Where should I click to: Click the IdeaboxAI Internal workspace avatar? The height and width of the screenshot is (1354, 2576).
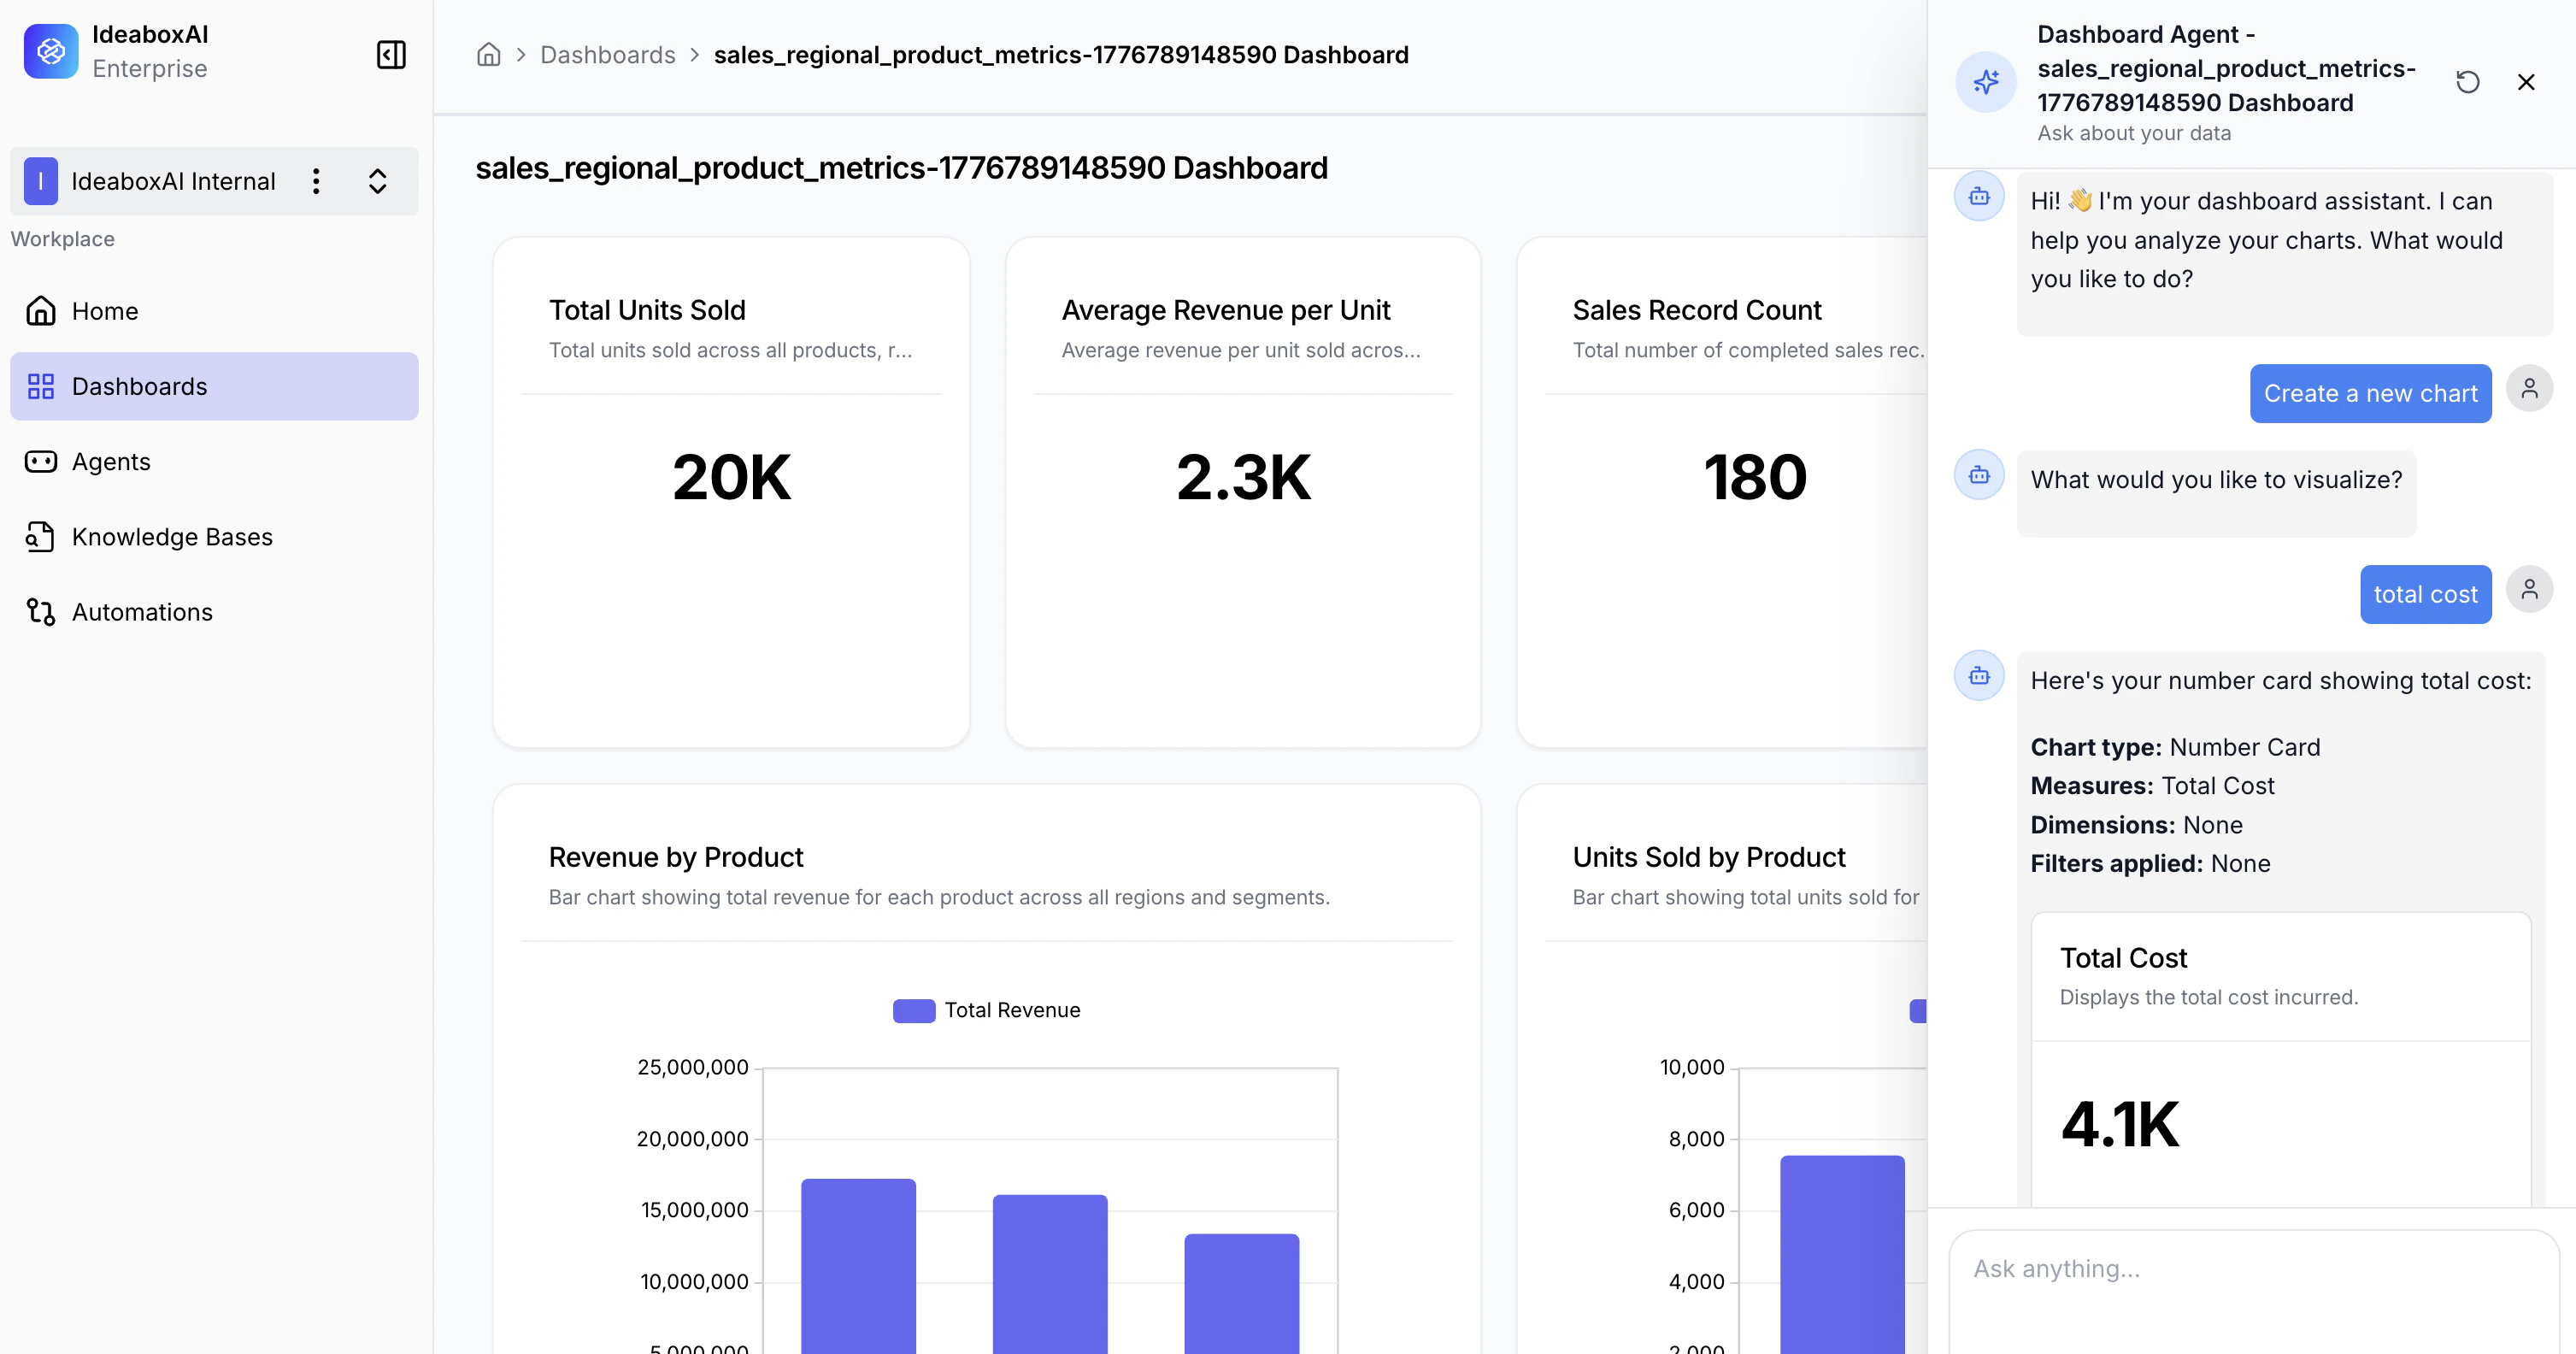[41, 181]
